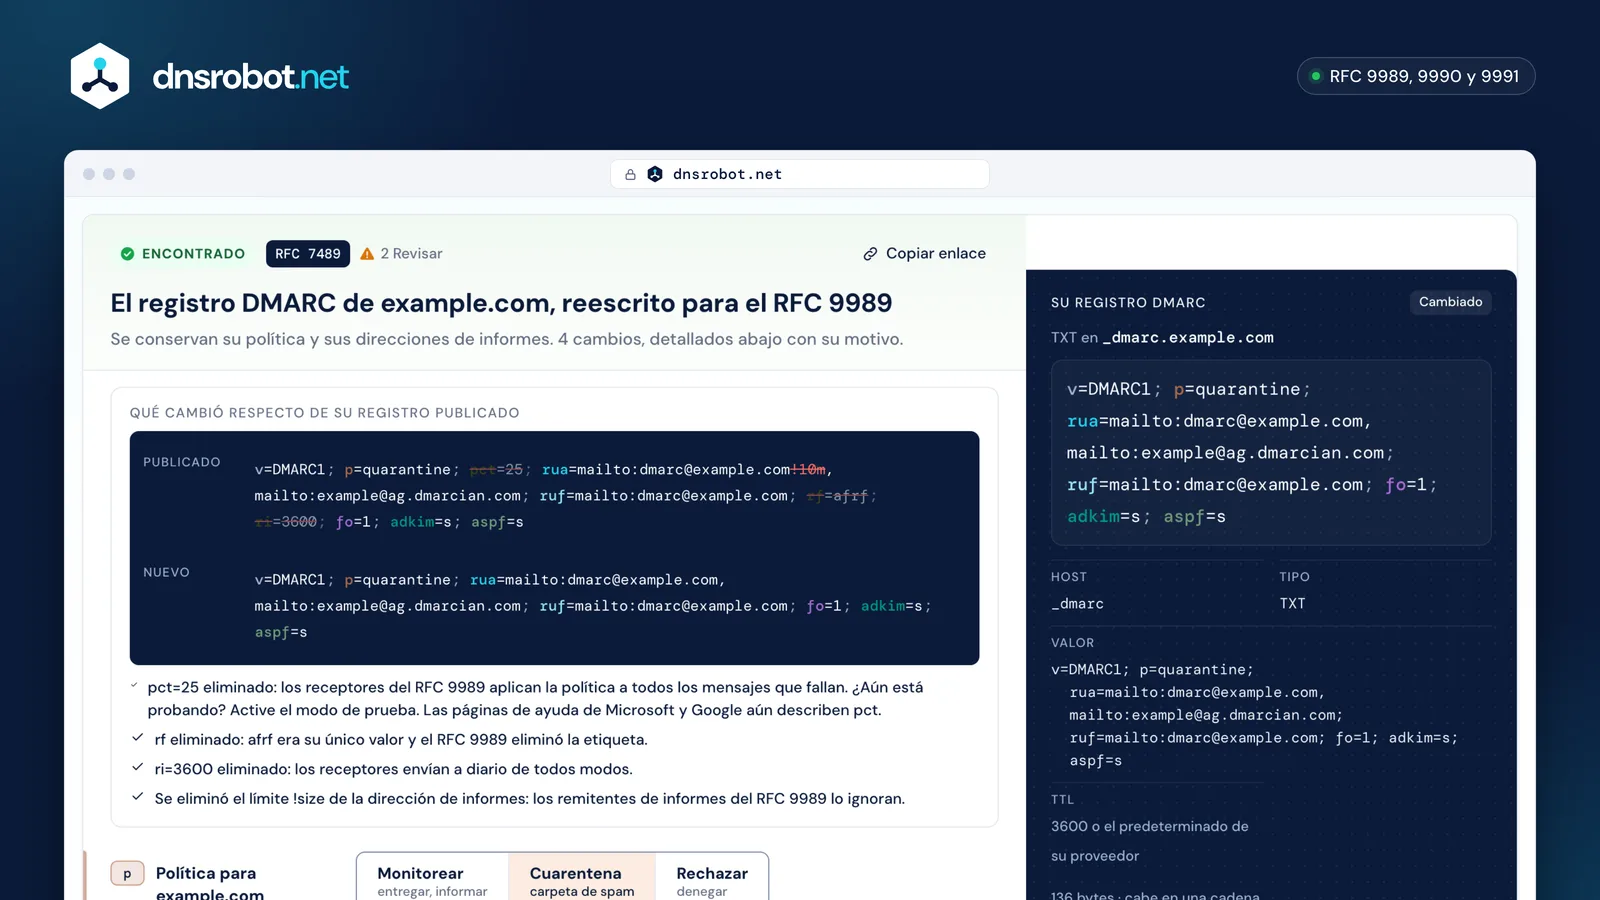
Task: Click the dnsrobot favicon in the address bar
Action: pos(655,174)
